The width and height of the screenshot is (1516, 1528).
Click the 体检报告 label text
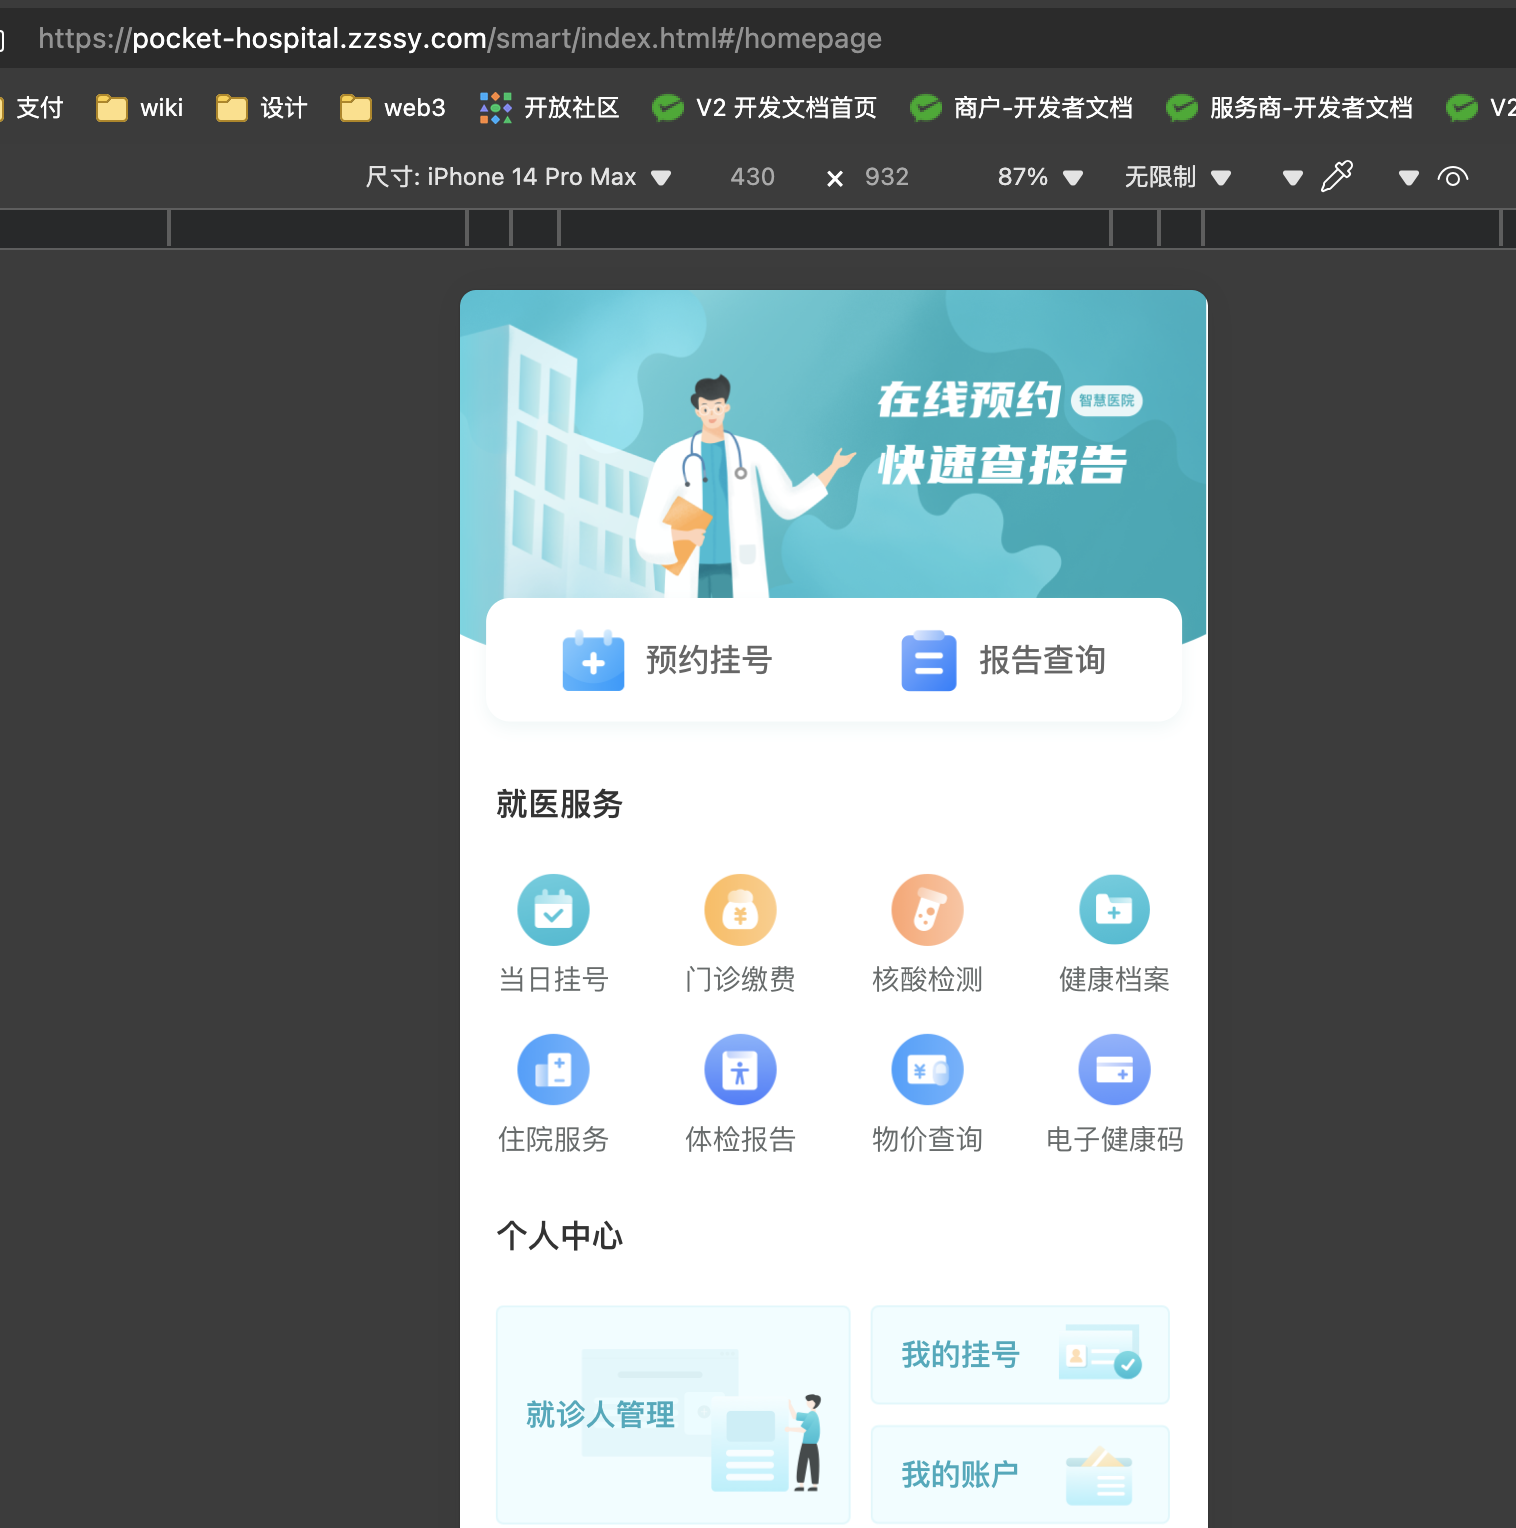[740, 1139]
